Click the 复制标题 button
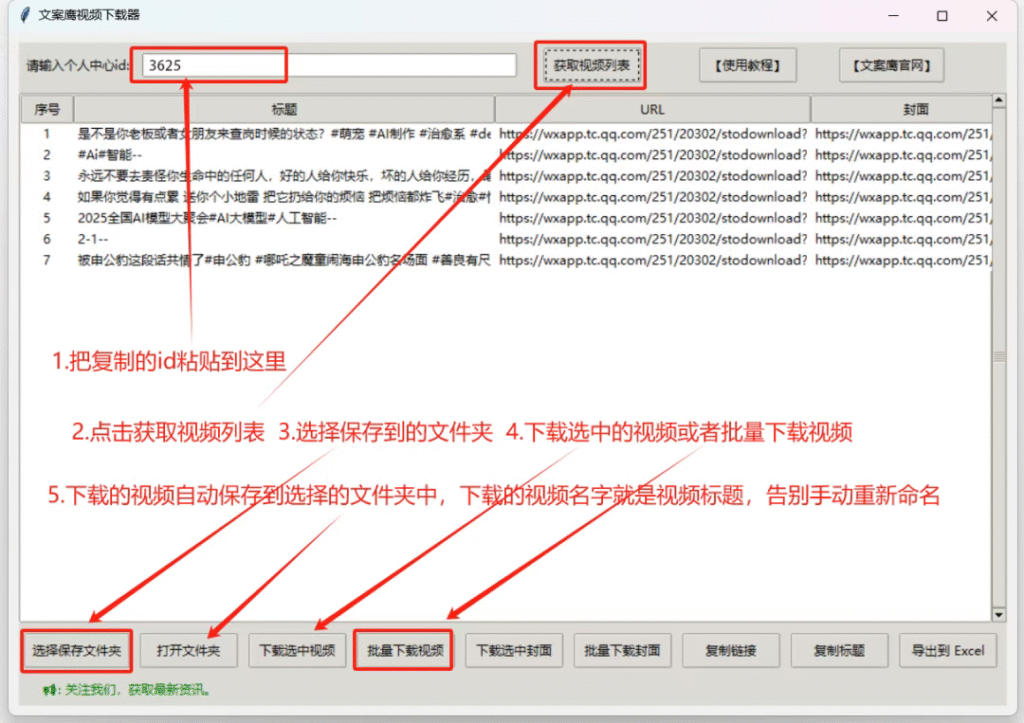The image size is (1024, 723). point(839,650)
